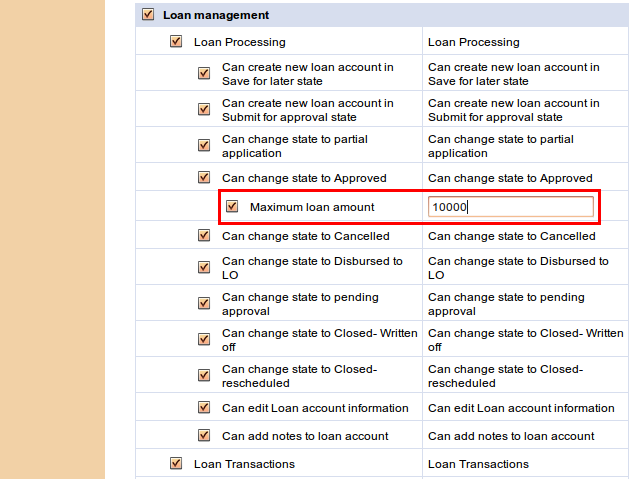Toggle the Loan Processing checkbox
636x479 pixels.
pyautogui.click(x=176, y=42)
